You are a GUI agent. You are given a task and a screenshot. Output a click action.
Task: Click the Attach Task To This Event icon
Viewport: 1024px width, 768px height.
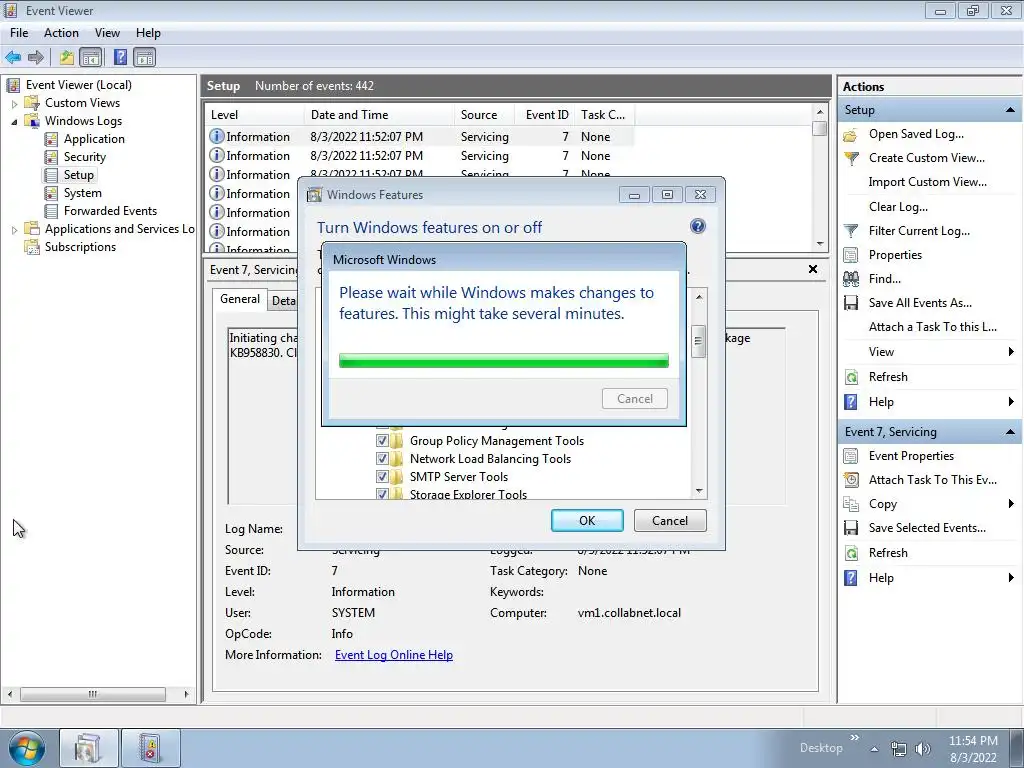pos(850,480)
